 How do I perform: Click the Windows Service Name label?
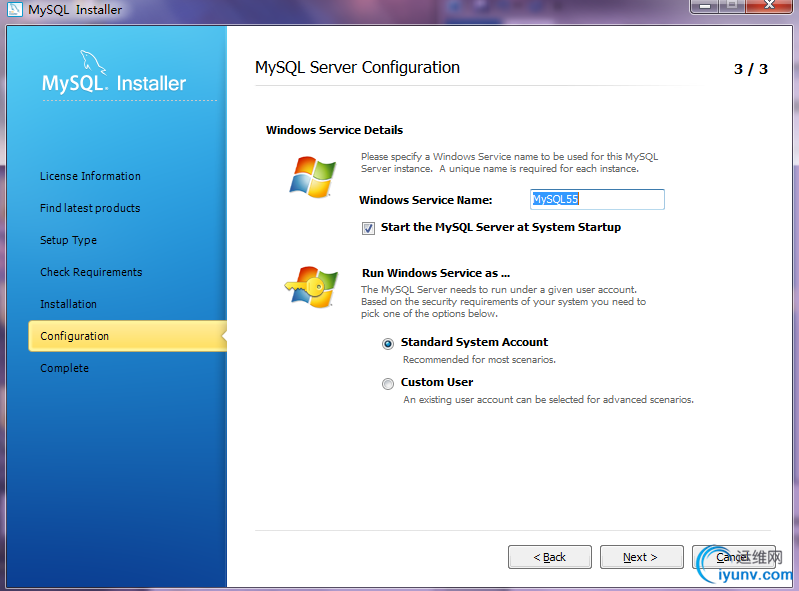(x=425, y=200)
